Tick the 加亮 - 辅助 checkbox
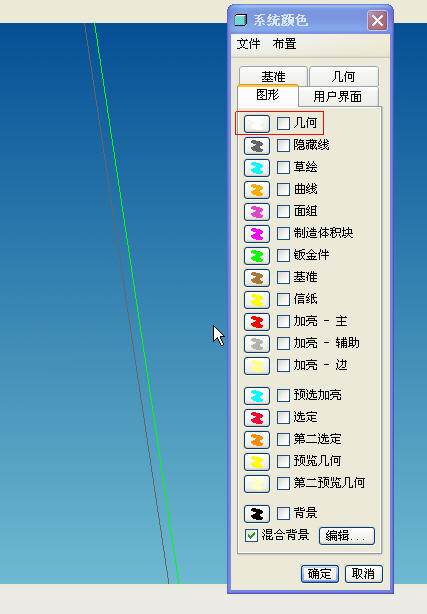The width and height of the screenshot is (427, 614). click(283, 343)
